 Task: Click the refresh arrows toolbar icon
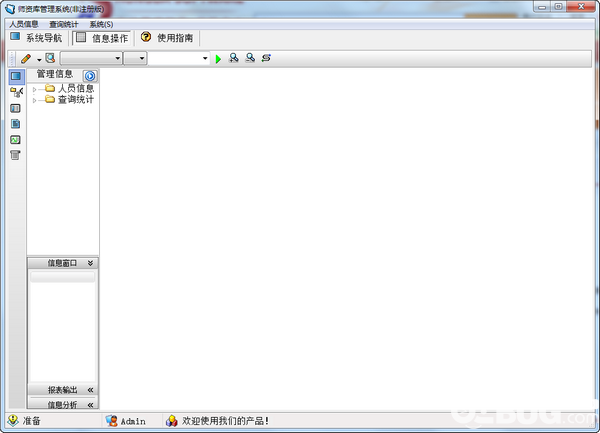tap(266, 58)
